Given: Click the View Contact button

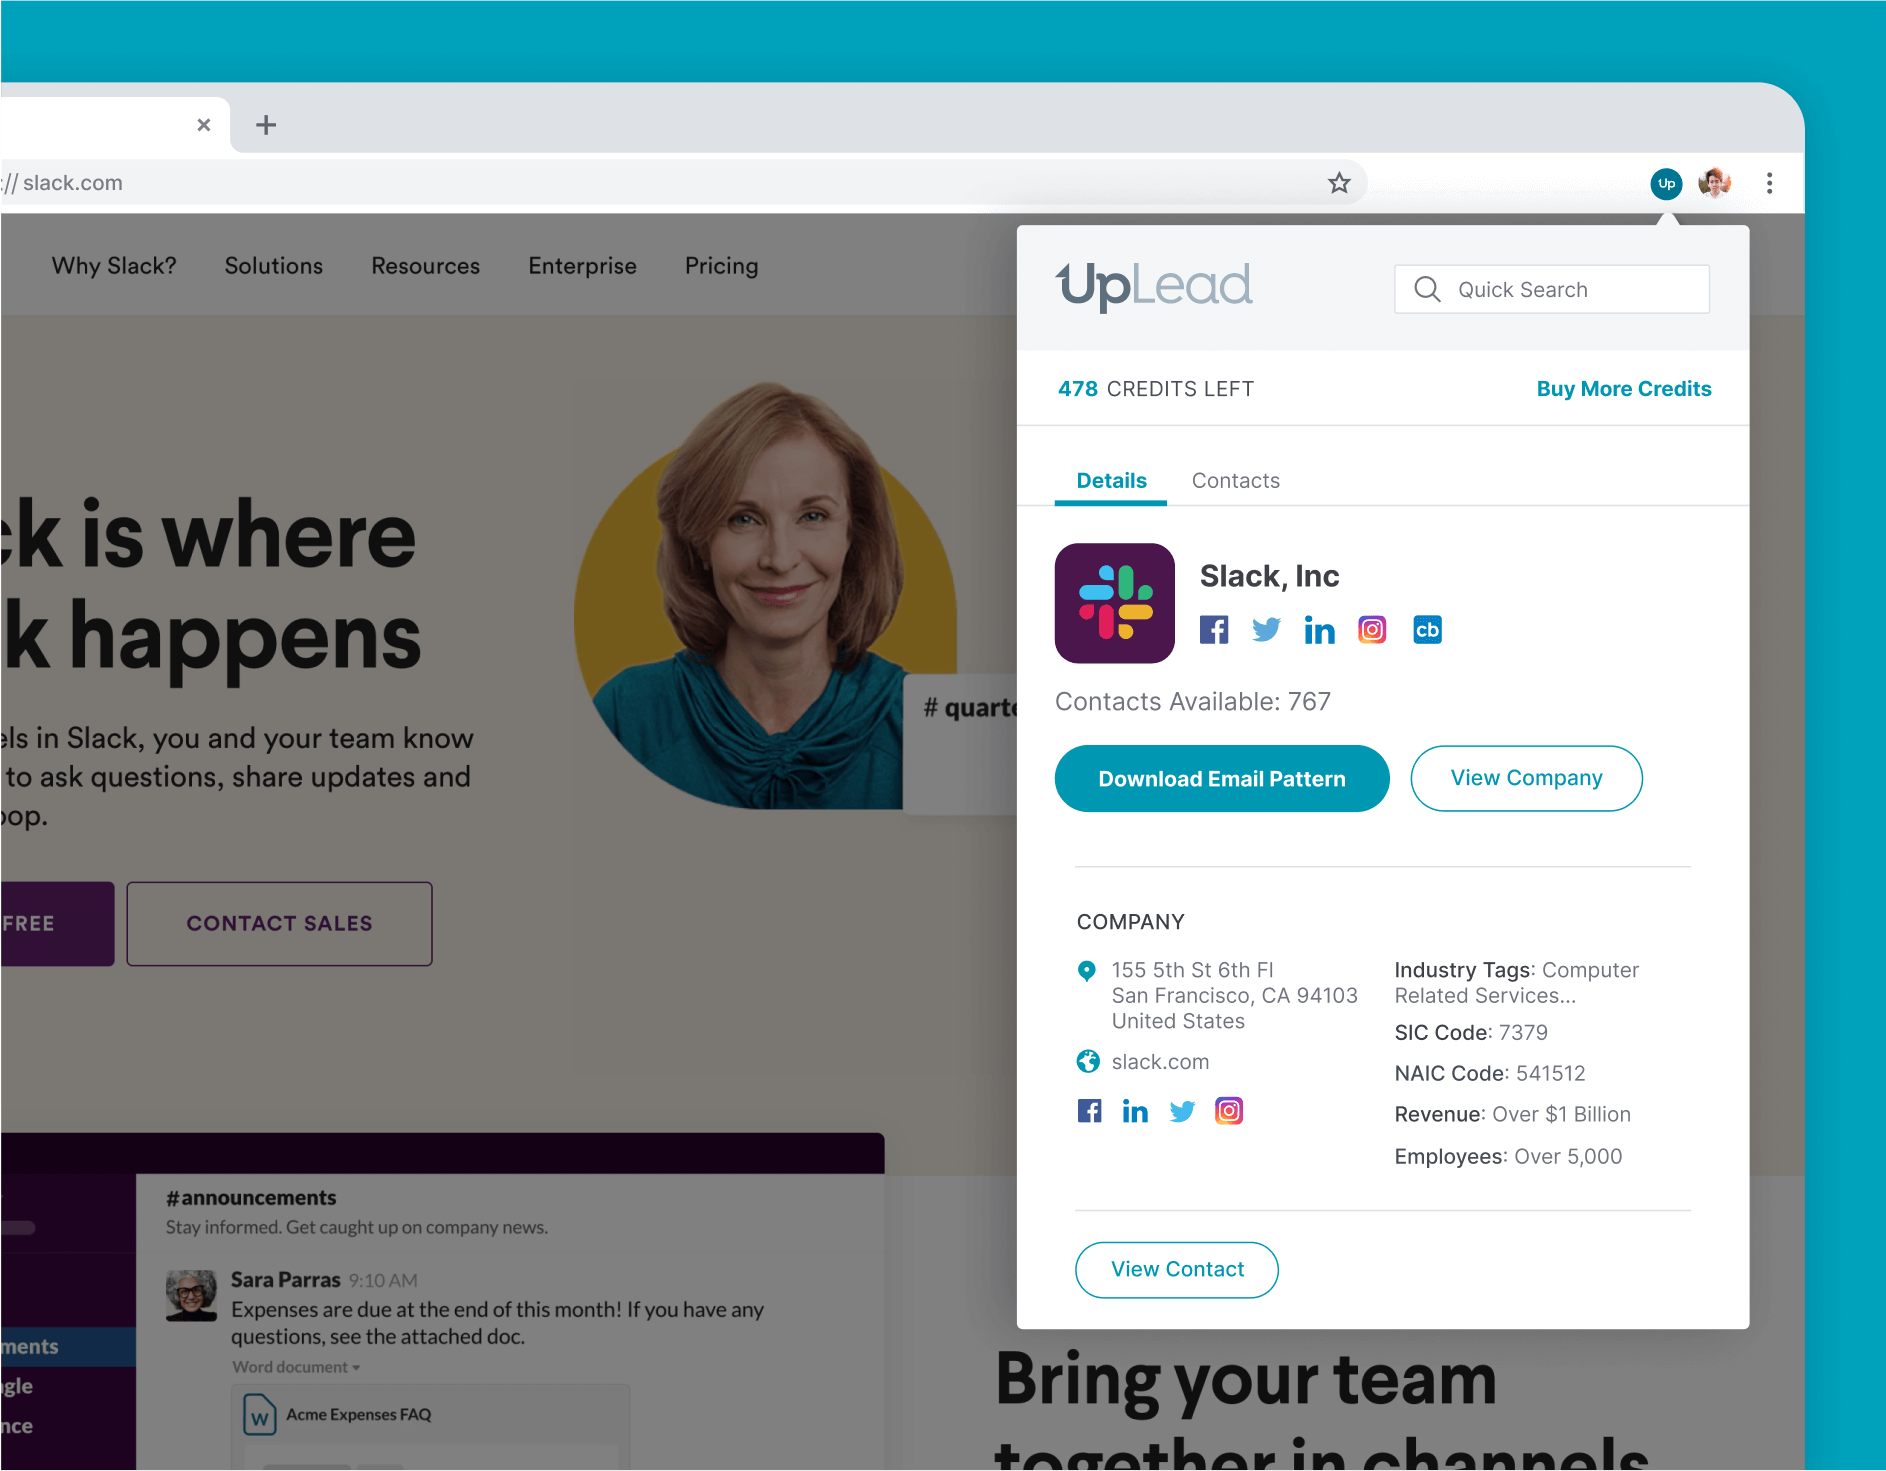Looking at the screenshot, I should coord(1177,1270).
